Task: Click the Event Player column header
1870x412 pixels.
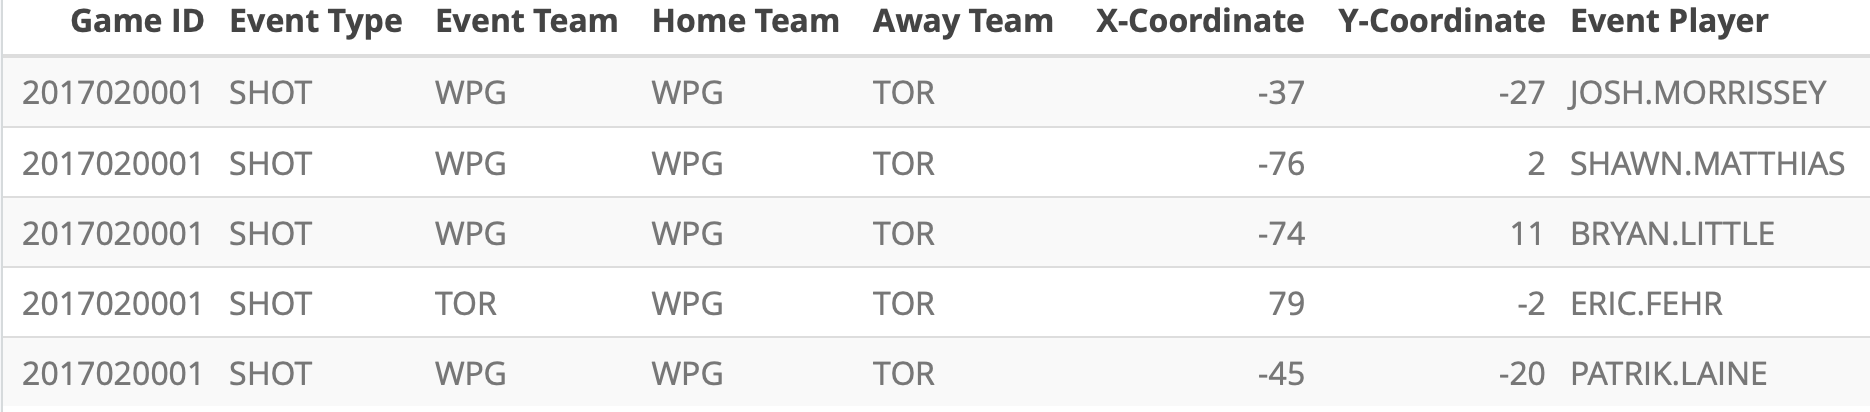Action: click(1669, 22)
